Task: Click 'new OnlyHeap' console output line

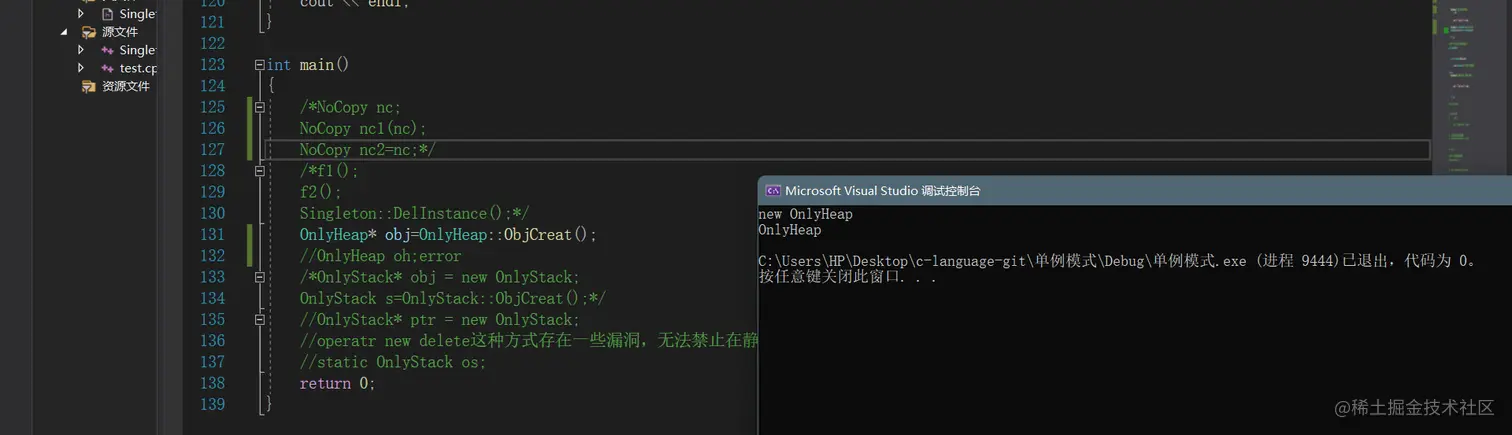Action: click(x=805, y=214)
